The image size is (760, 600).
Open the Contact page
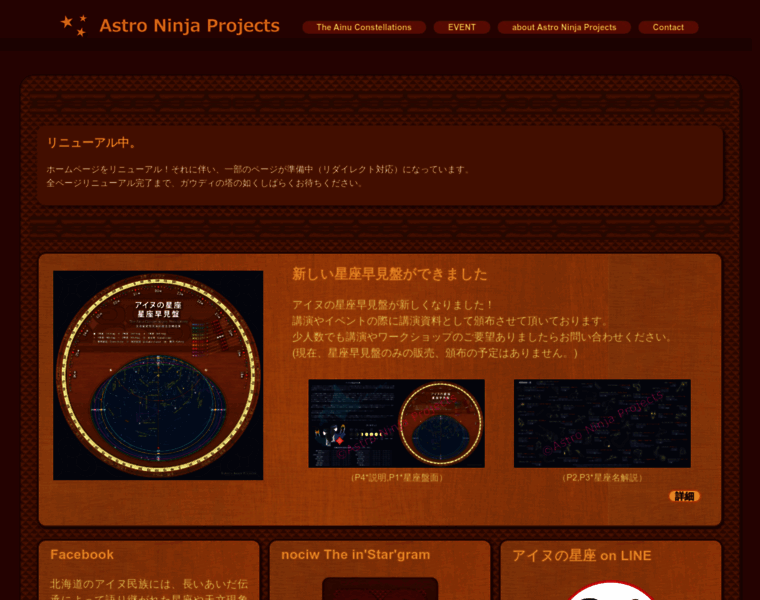coord(668,27)
